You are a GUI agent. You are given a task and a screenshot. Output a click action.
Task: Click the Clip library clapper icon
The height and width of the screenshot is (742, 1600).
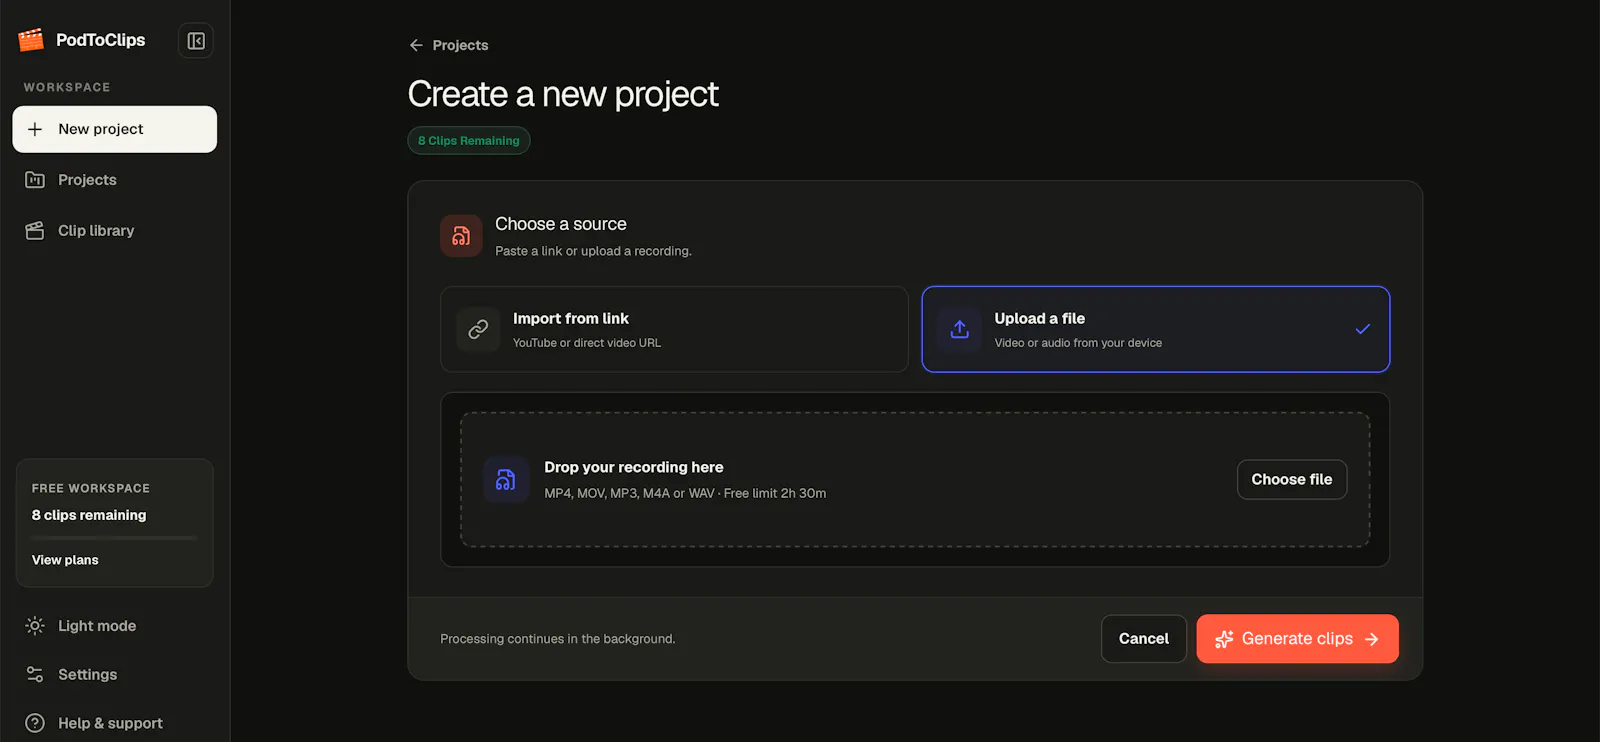pyautogui.click(x=35, y=231)
